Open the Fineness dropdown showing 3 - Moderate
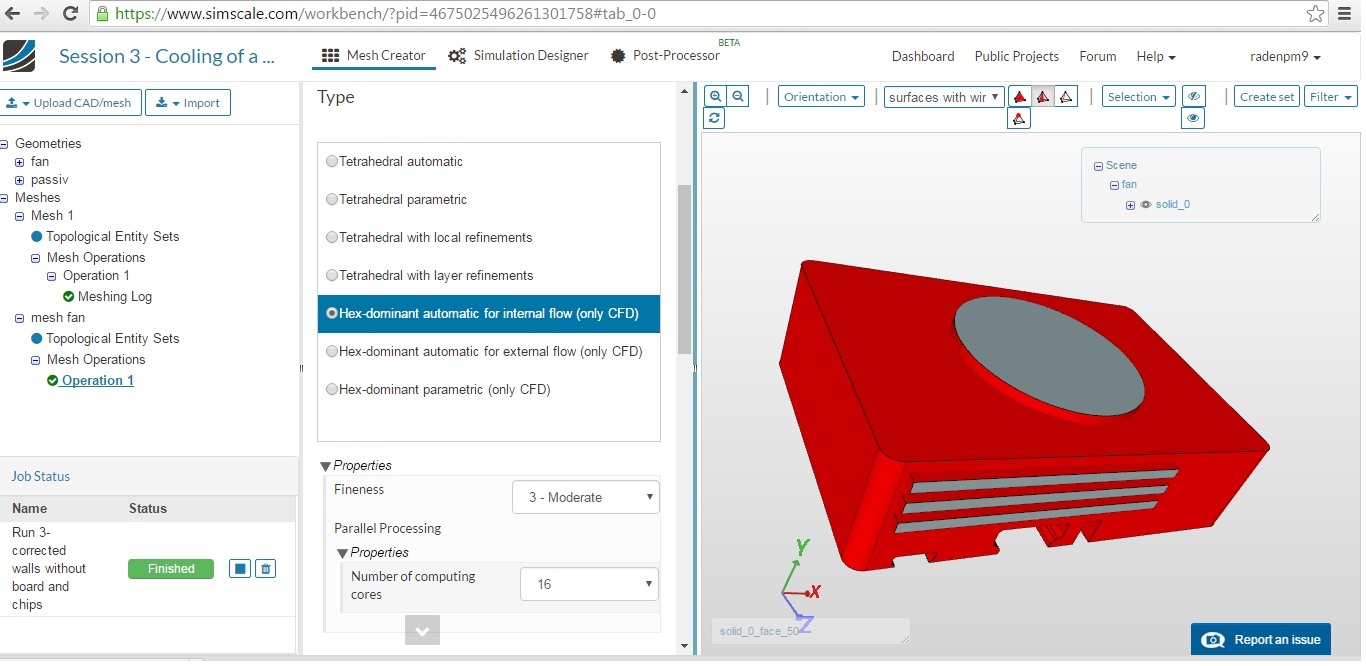Viewport: 1366px width, 666px height. pos(586,497)
